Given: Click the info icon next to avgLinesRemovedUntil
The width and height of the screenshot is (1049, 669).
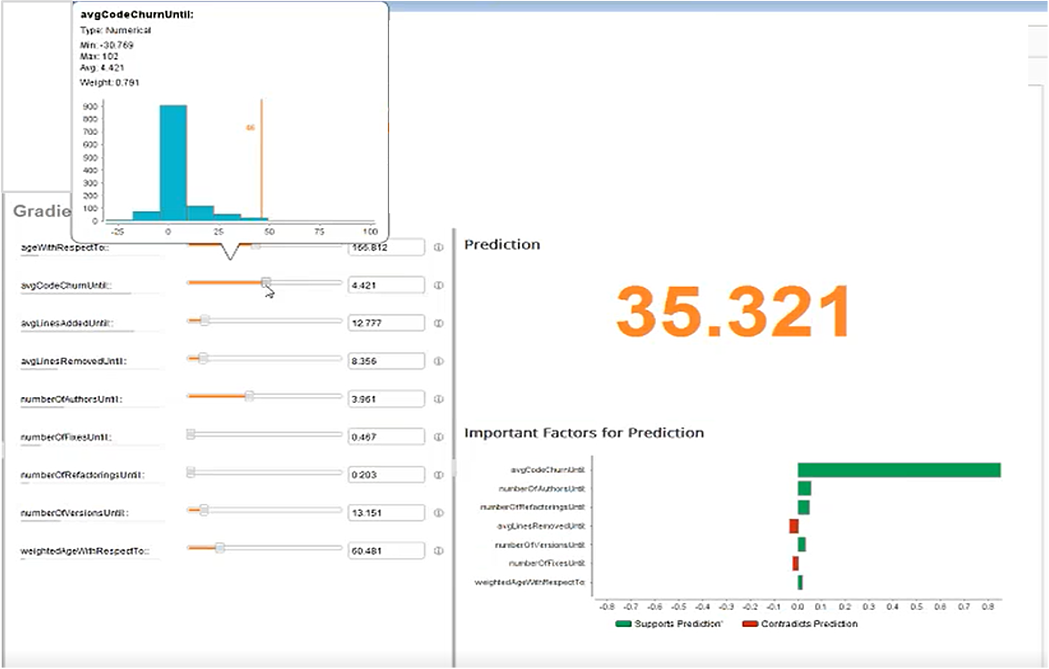Looking at the screenshot, I should pyautogui.click(x=438, y=360).
